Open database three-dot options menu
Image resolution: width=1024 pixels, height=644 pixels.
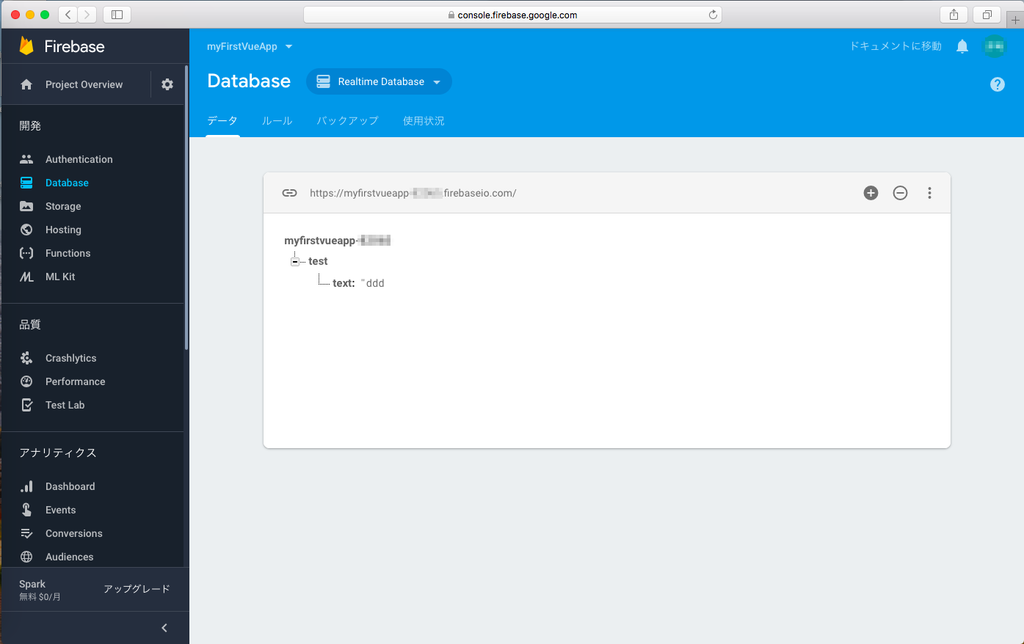tap(929, 193)
